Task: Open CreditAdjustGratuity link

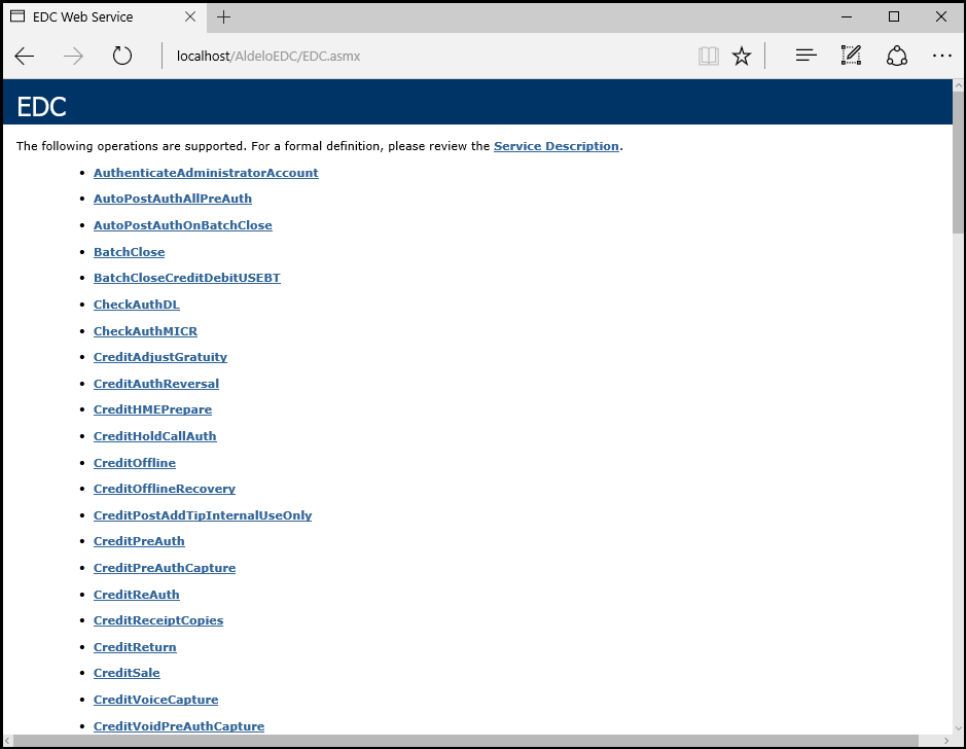Action: 160,357
